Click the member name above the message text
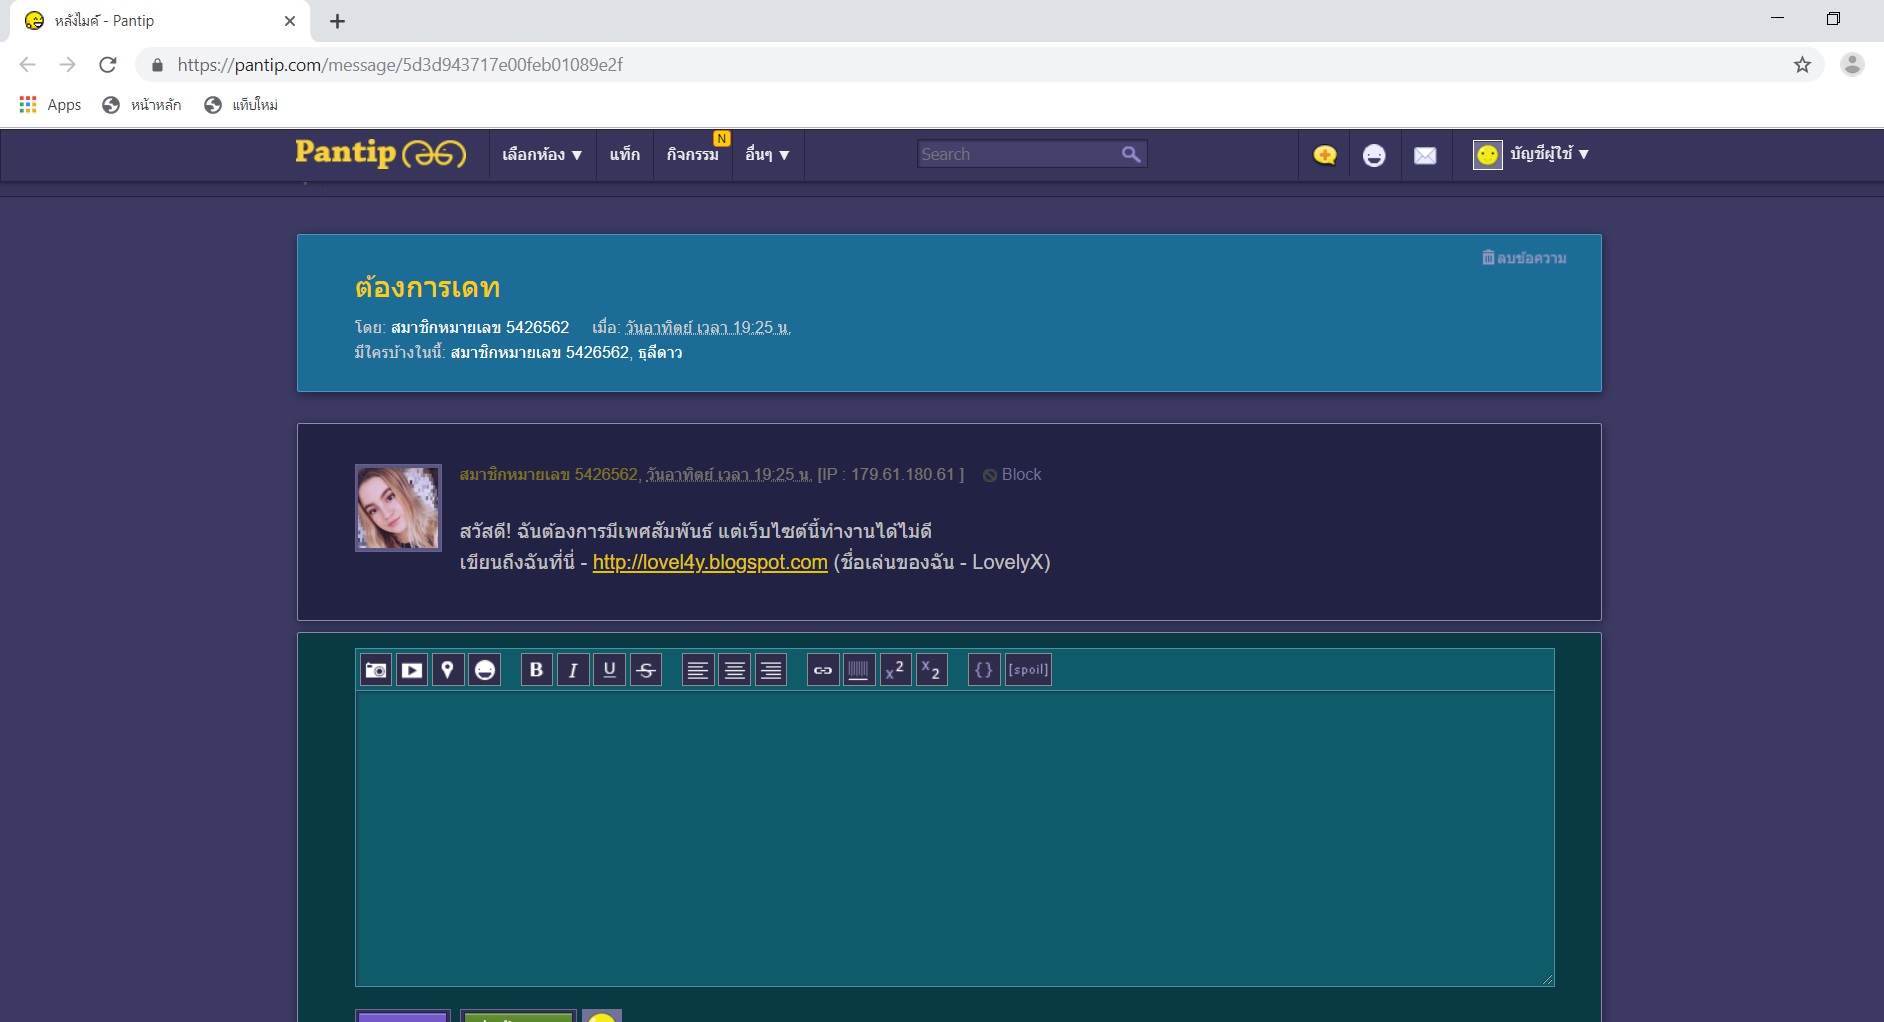1884x1022 pixels. (x=548, y=474)
